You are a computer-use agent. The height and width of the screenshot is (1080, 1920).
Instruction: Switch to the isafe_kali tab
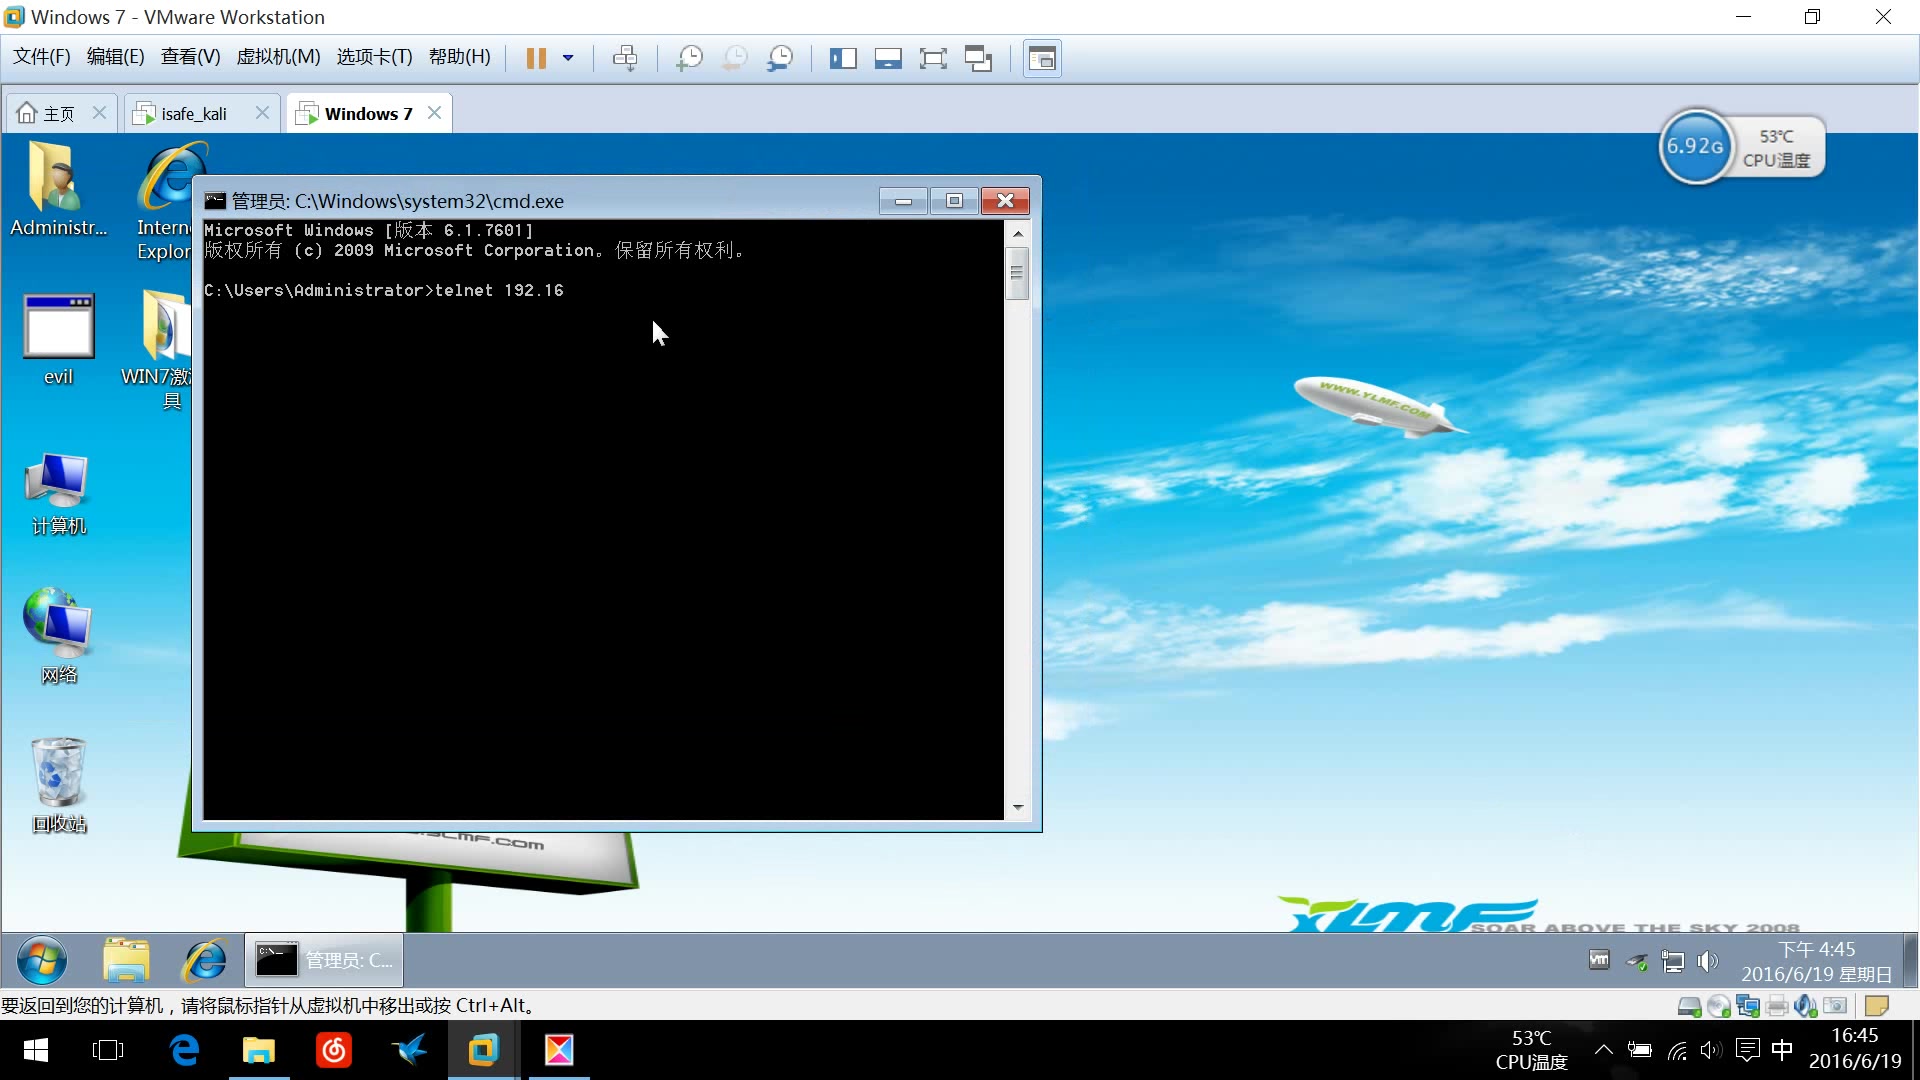(194, 113)
